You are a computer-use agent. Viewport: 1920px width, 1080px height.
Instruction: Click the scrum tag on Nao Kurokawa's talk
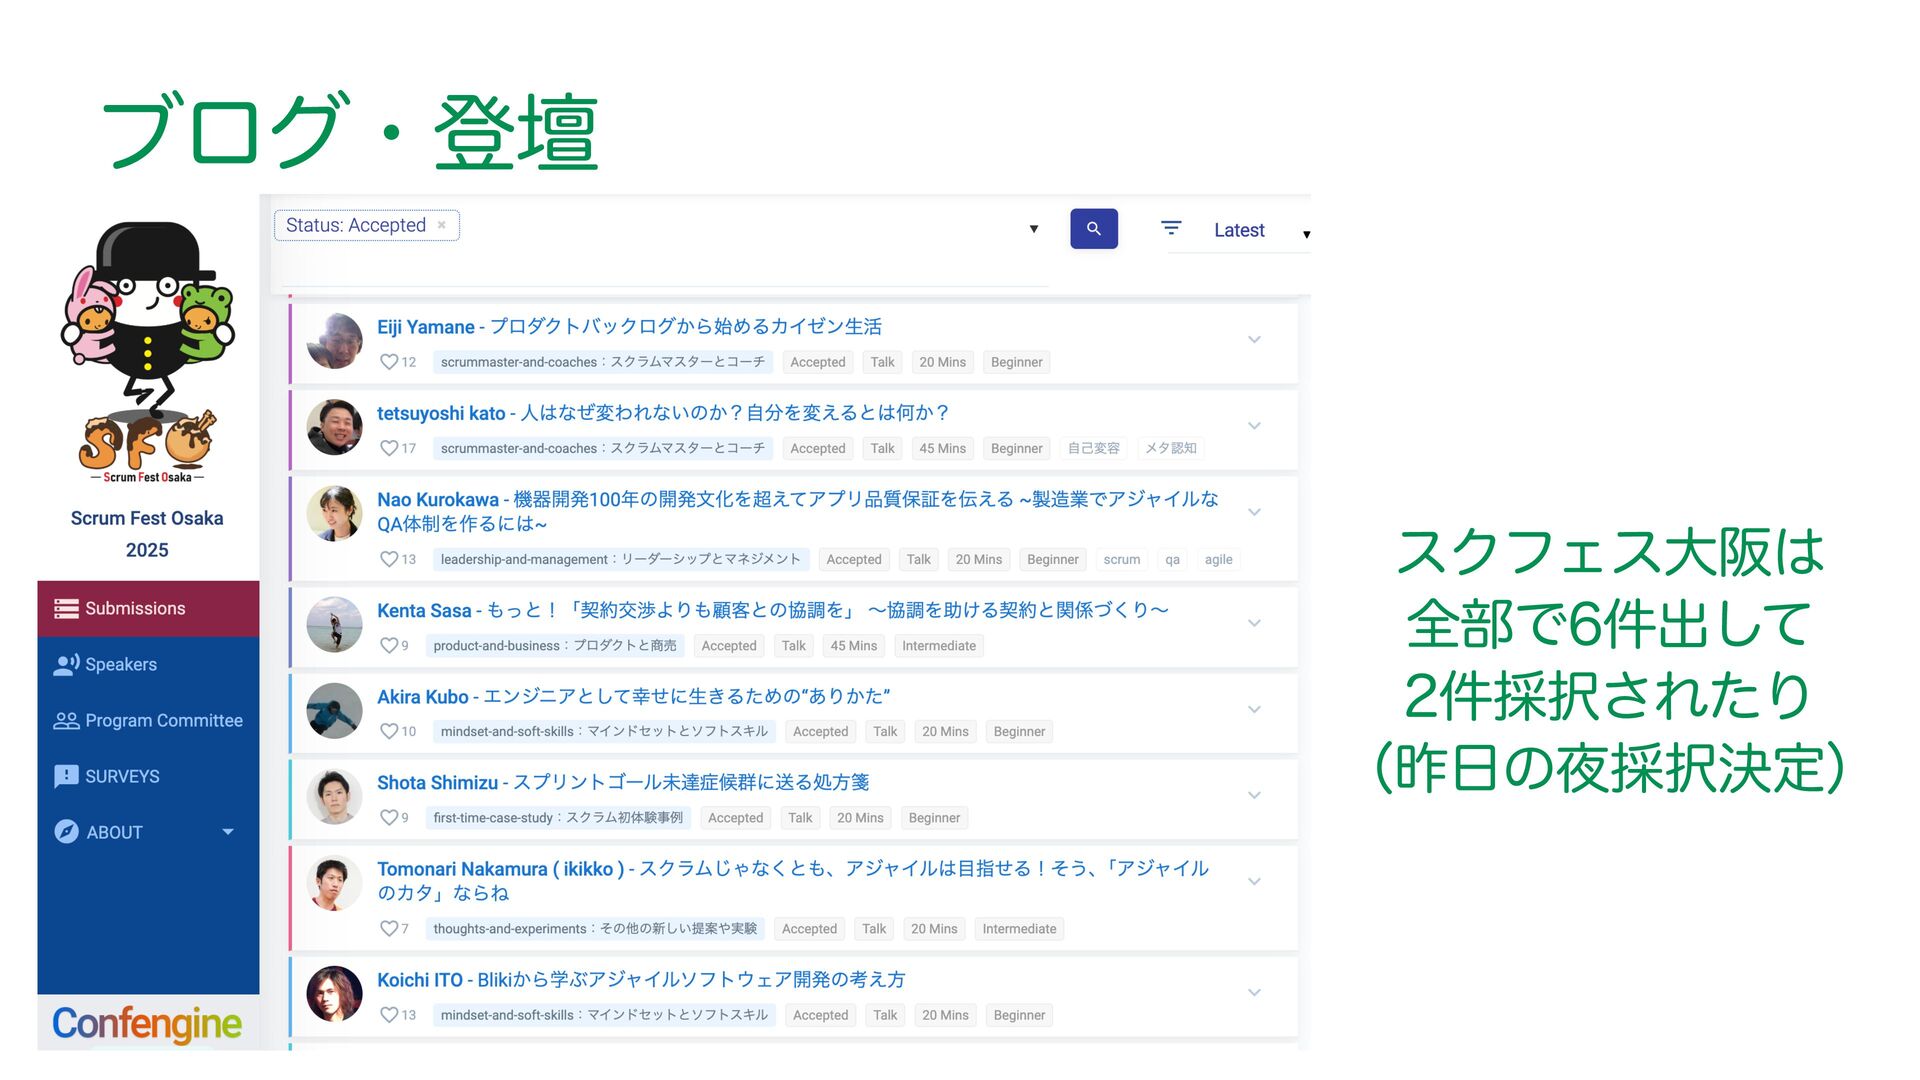(x=1121, y=559)
